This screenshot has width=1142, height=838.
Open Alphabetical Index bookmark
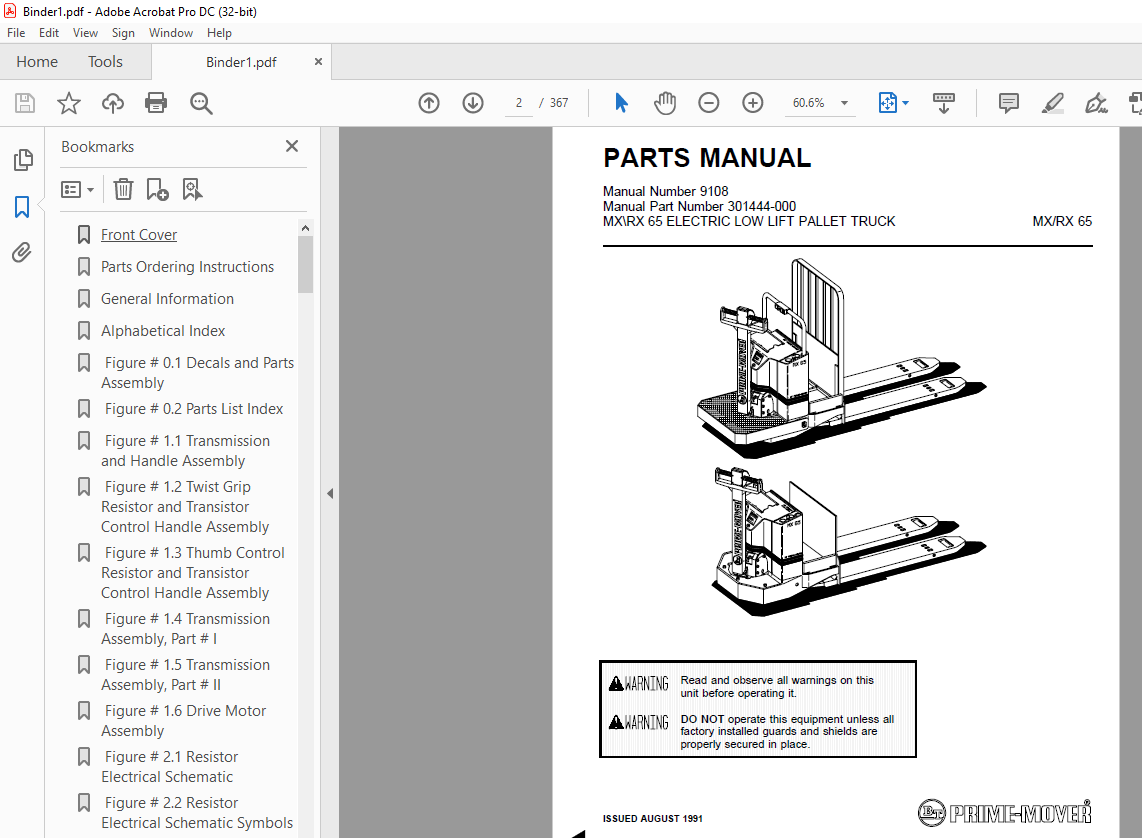(163, 331)
